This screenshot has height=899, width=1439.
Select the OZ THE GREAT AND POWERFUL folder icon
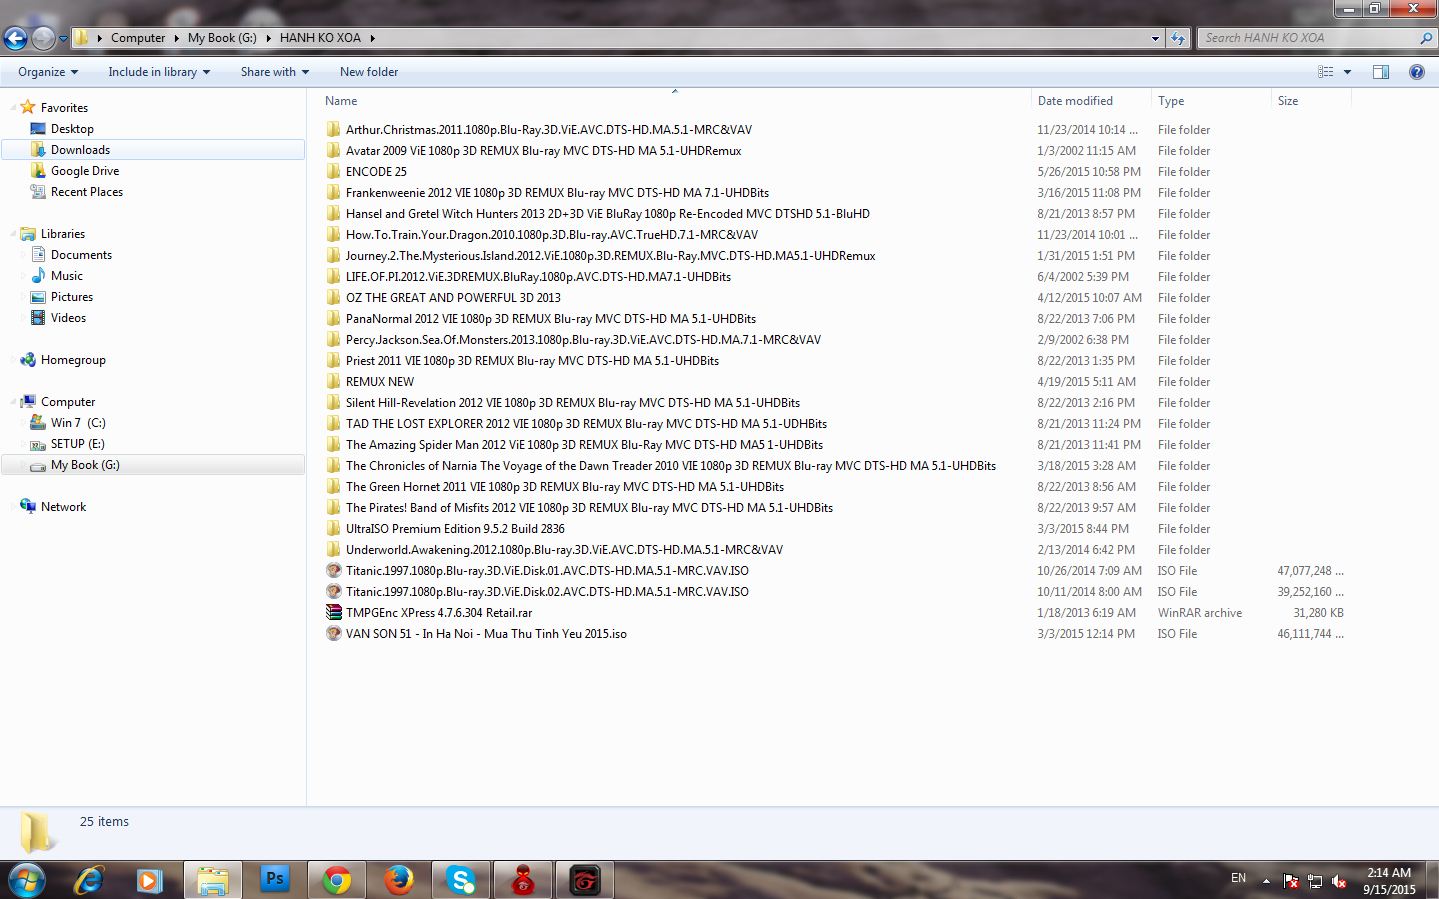click(x=333, y=298)
